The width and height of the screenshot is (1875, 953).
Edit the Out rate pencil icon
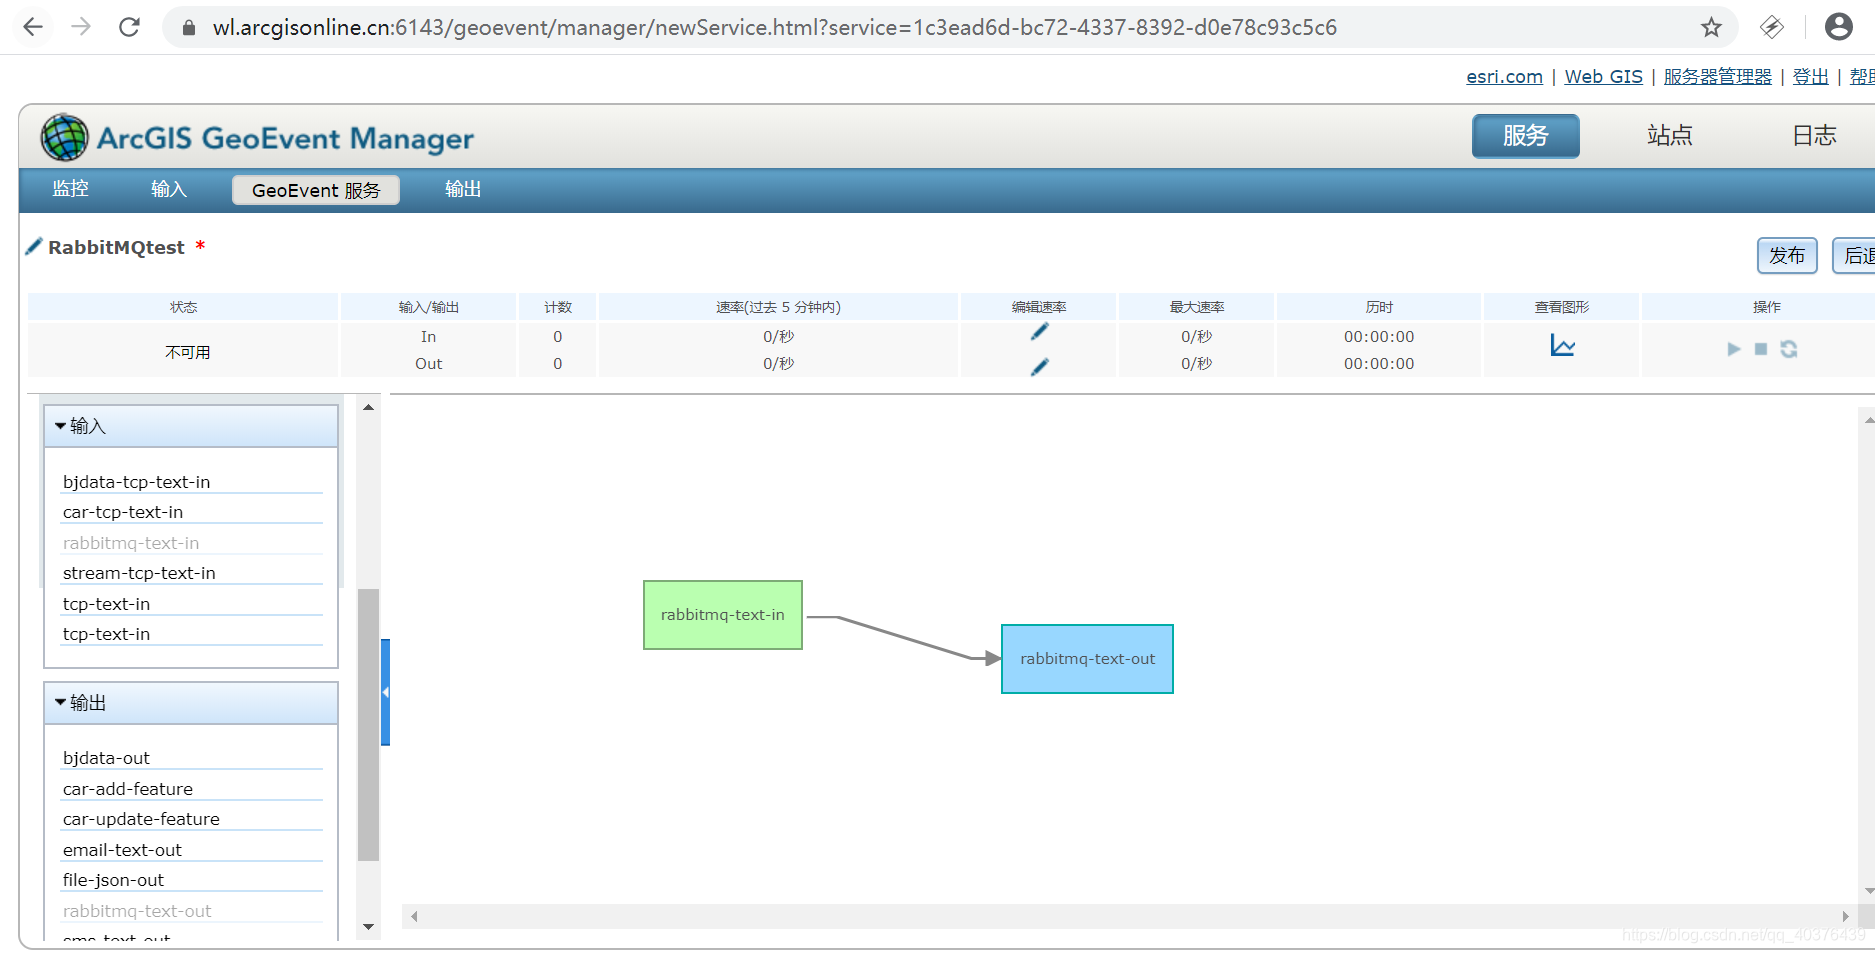[x=1039, y=367]
